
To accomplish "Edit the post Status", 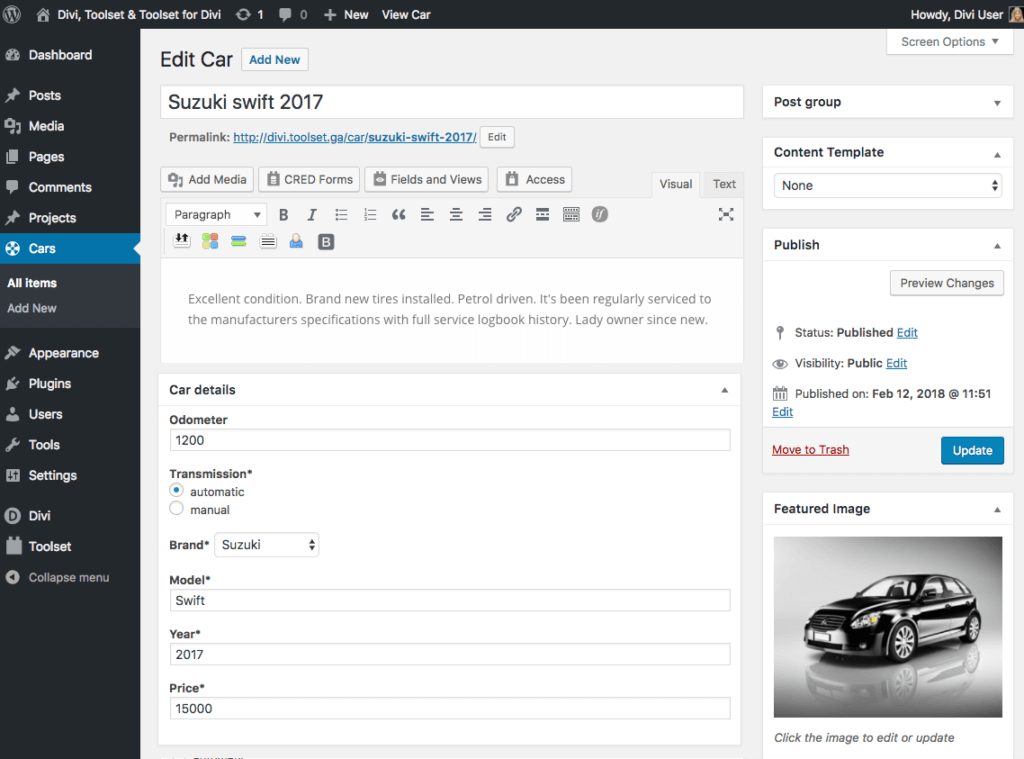I will [907, 332].
